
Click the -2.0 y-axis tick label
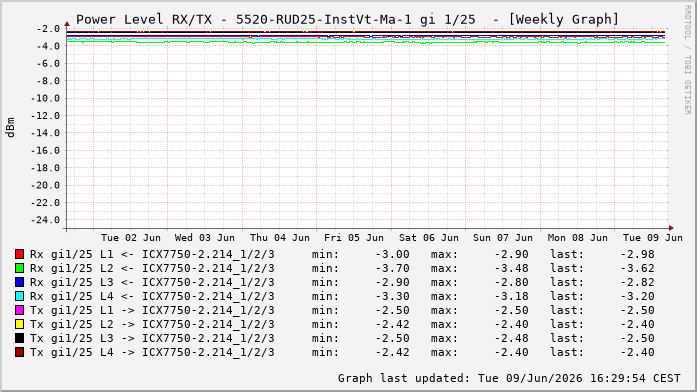click(48, 29)
